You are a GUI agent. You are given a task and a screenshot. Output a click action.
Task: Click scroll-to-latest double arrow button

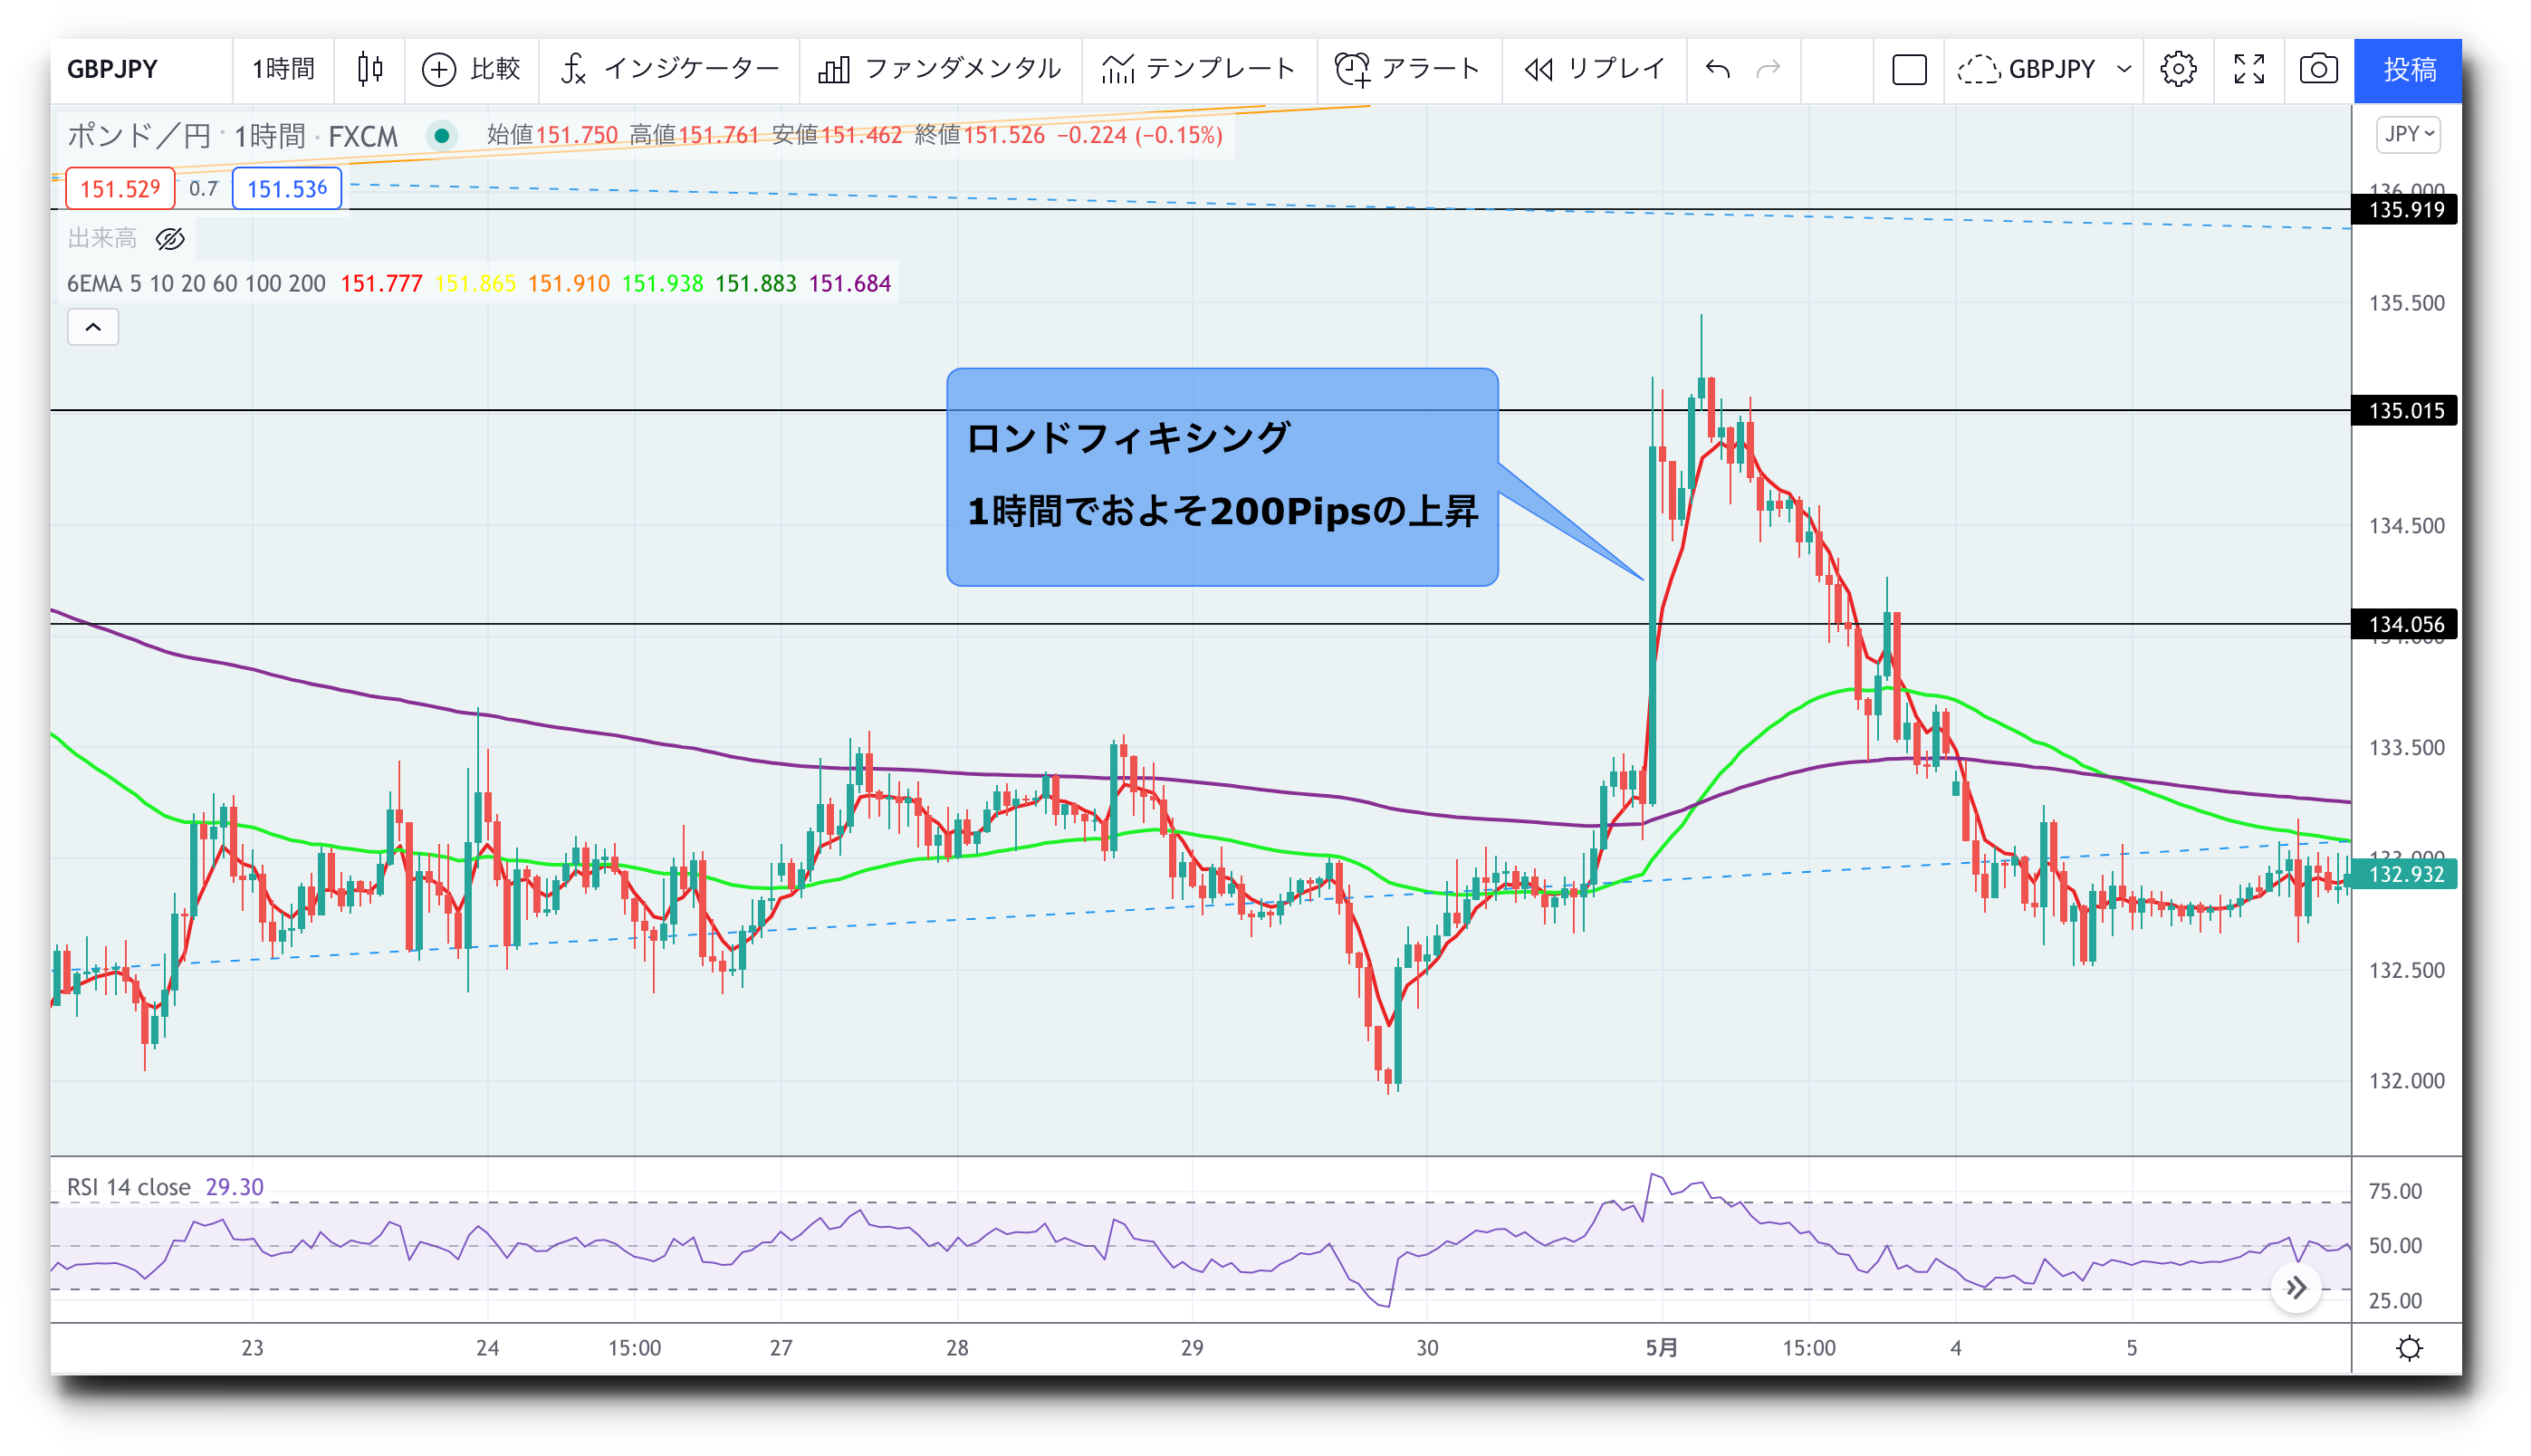(2296, 1288)
